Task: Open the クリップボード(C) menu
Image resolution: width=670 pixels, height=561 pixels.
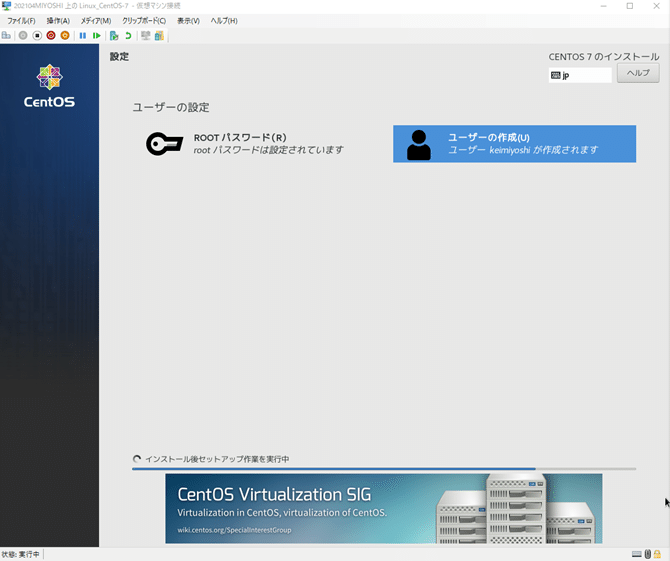Action: pos(144,21)
